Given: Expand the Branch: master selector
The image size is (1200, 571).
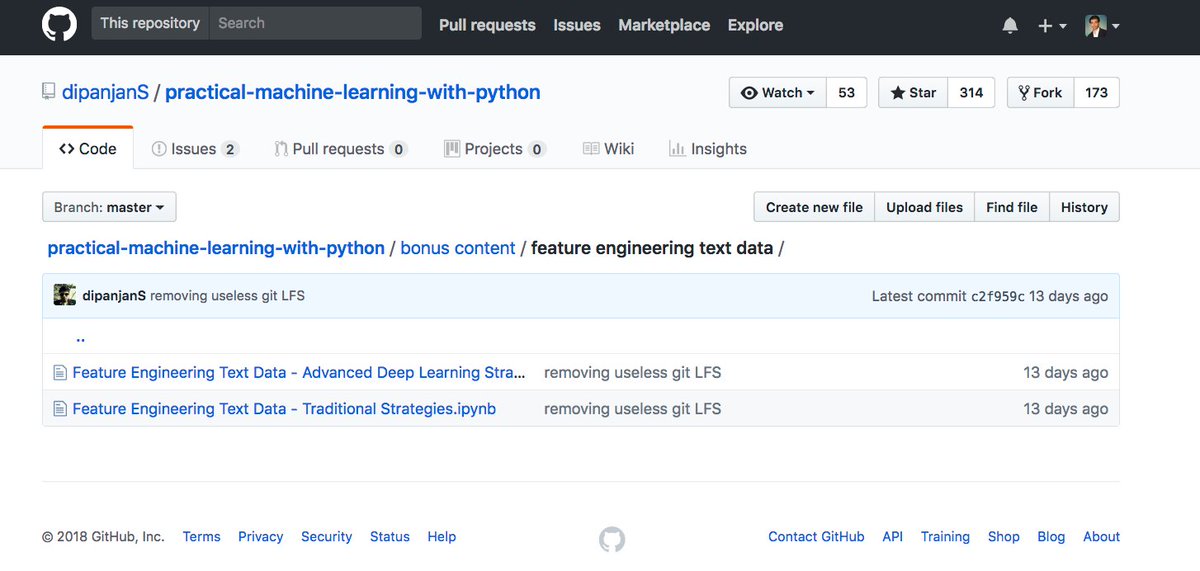Looking at the screenshot, I should pos(109,207).
